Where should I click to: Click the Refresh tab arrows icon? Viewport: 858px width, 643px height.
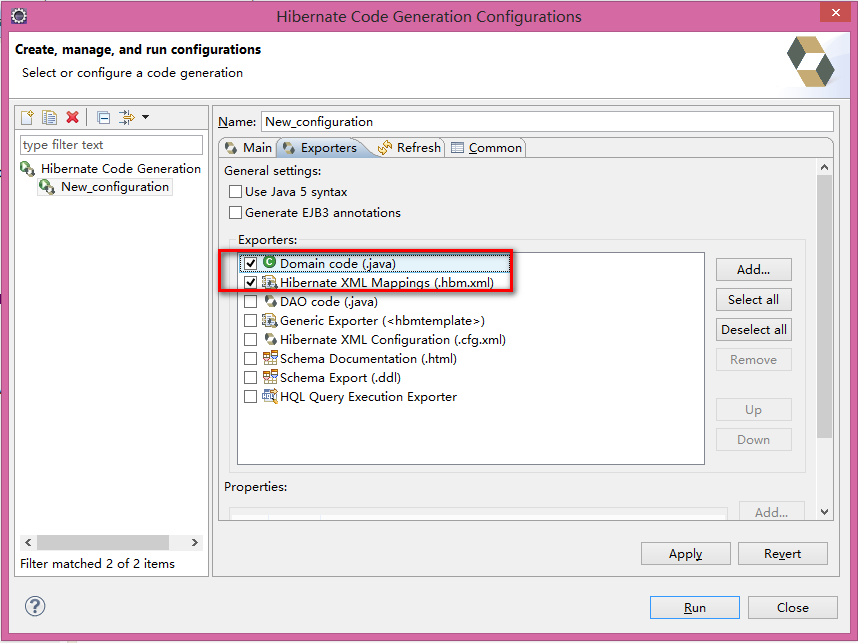tap(385, 148)
